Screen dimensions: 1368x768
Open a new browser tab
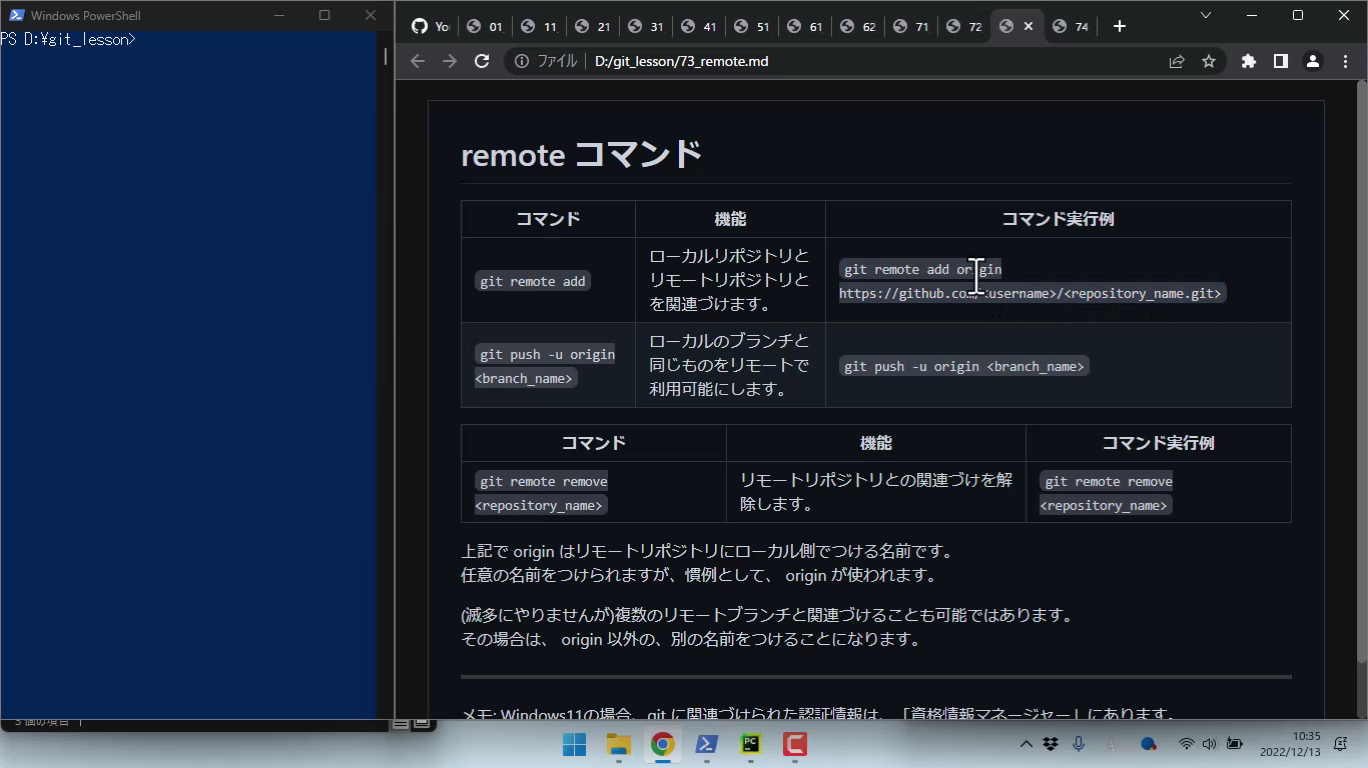1119,26
